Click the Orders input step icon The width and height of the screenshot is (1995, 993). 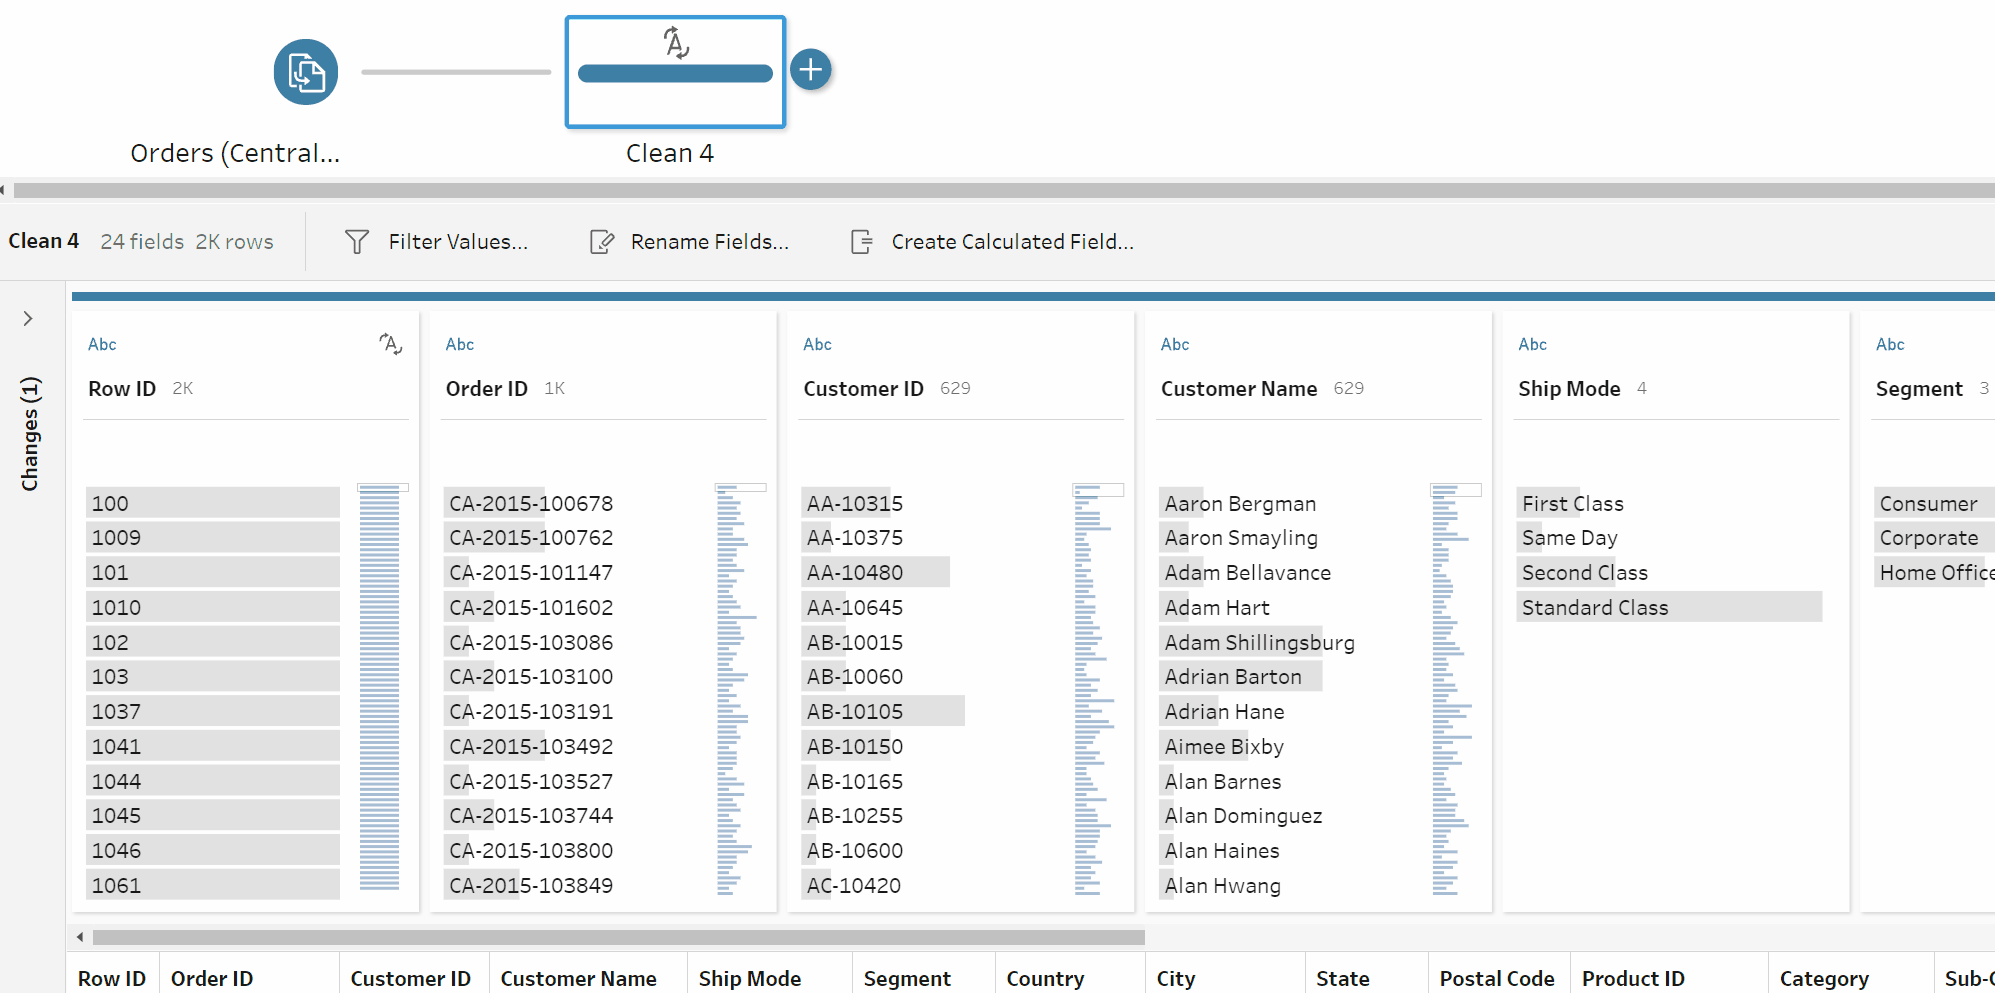(306, 72)
